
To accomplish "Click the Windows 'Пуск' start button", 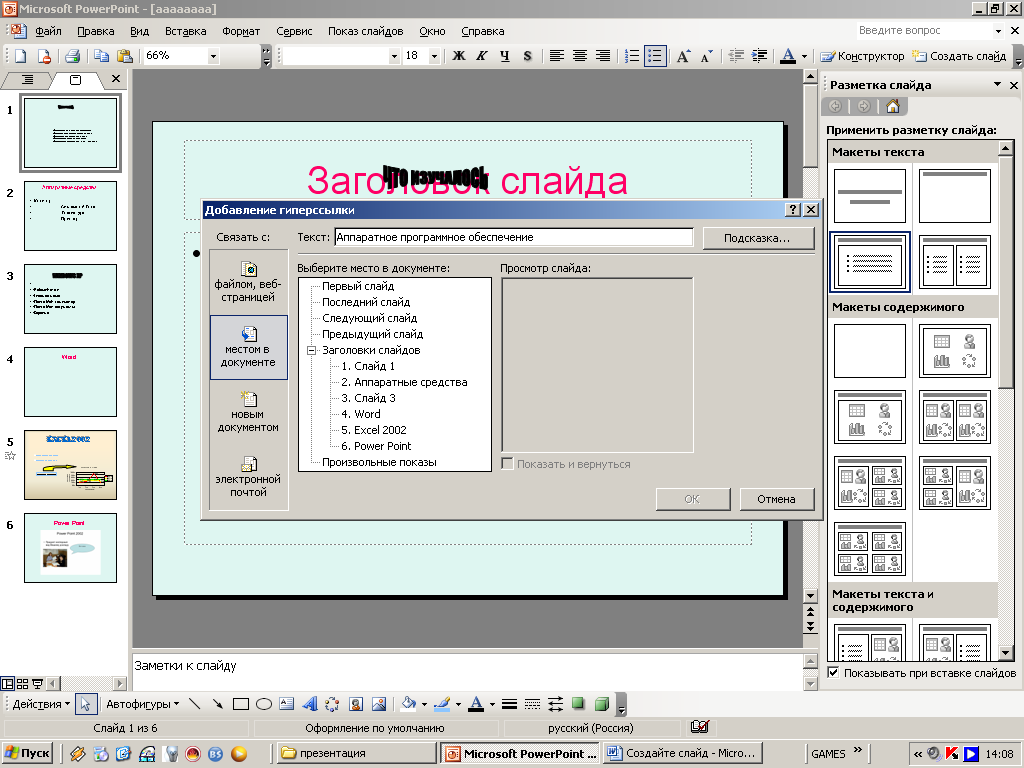I will click(27, 753).
